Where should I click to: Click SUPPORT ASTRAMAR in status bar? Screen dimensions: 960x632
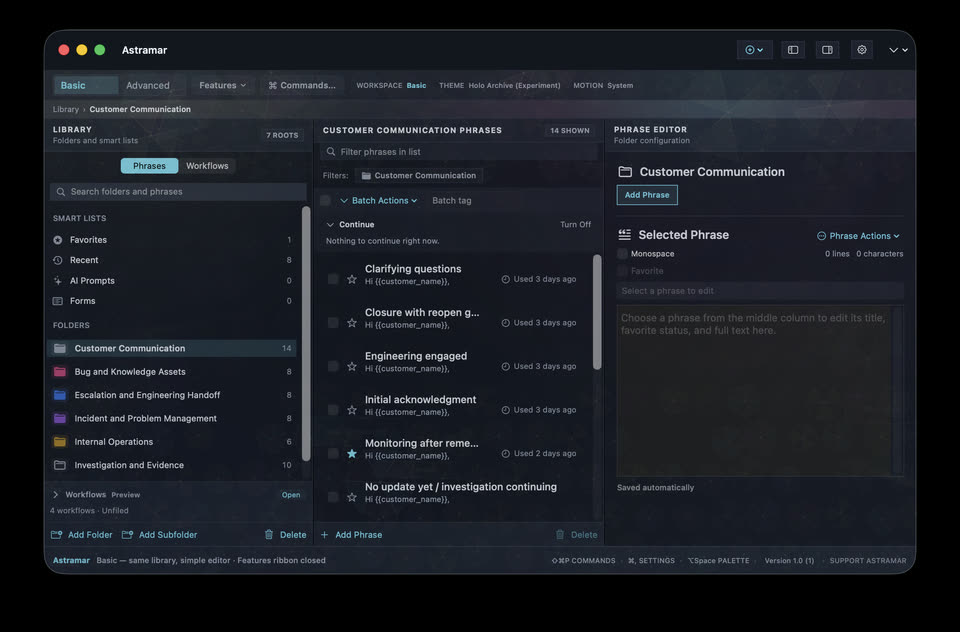point(868,560)
